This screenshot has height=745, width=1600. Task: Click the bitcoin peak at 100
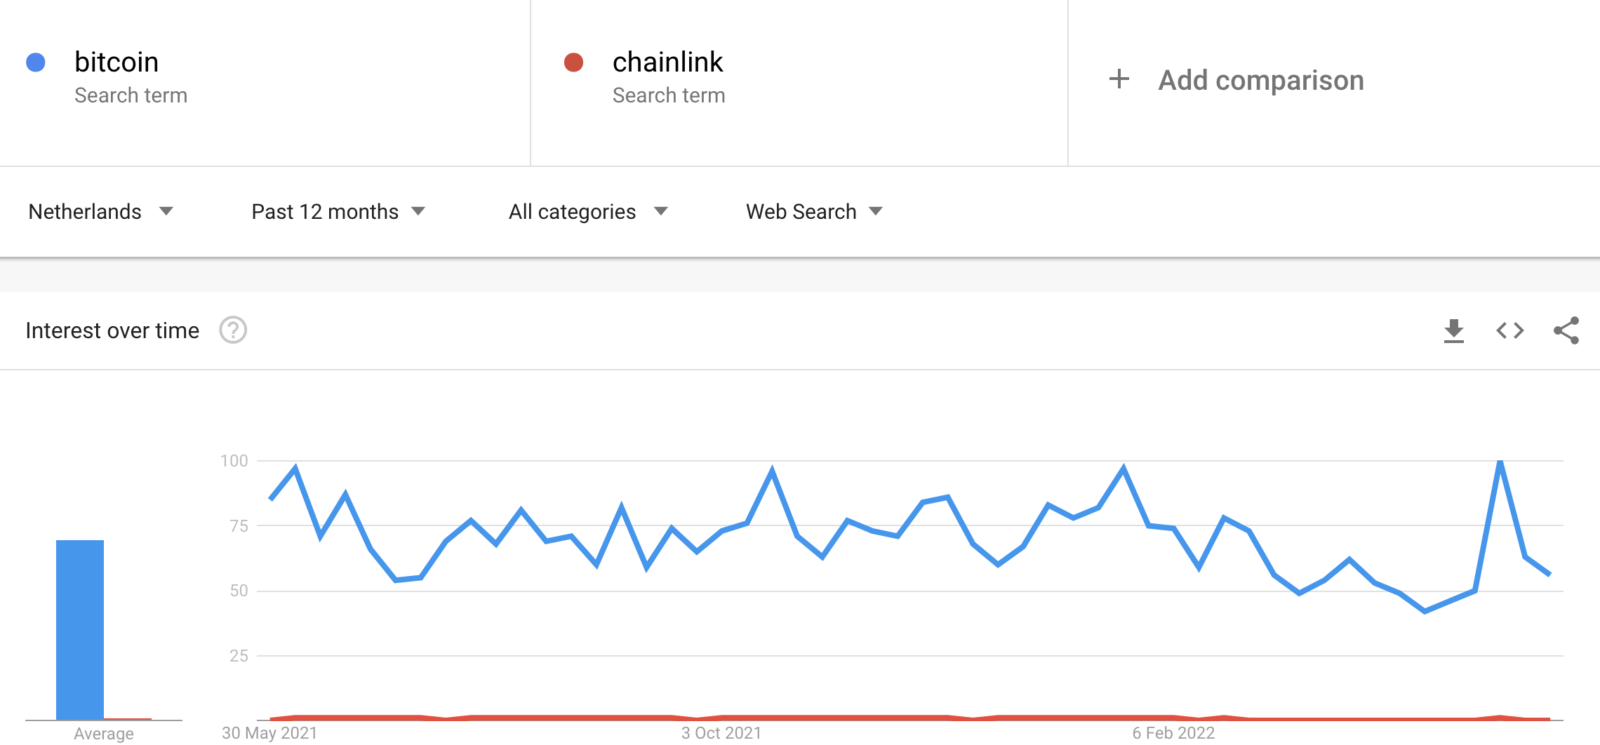click(1500, 462)
